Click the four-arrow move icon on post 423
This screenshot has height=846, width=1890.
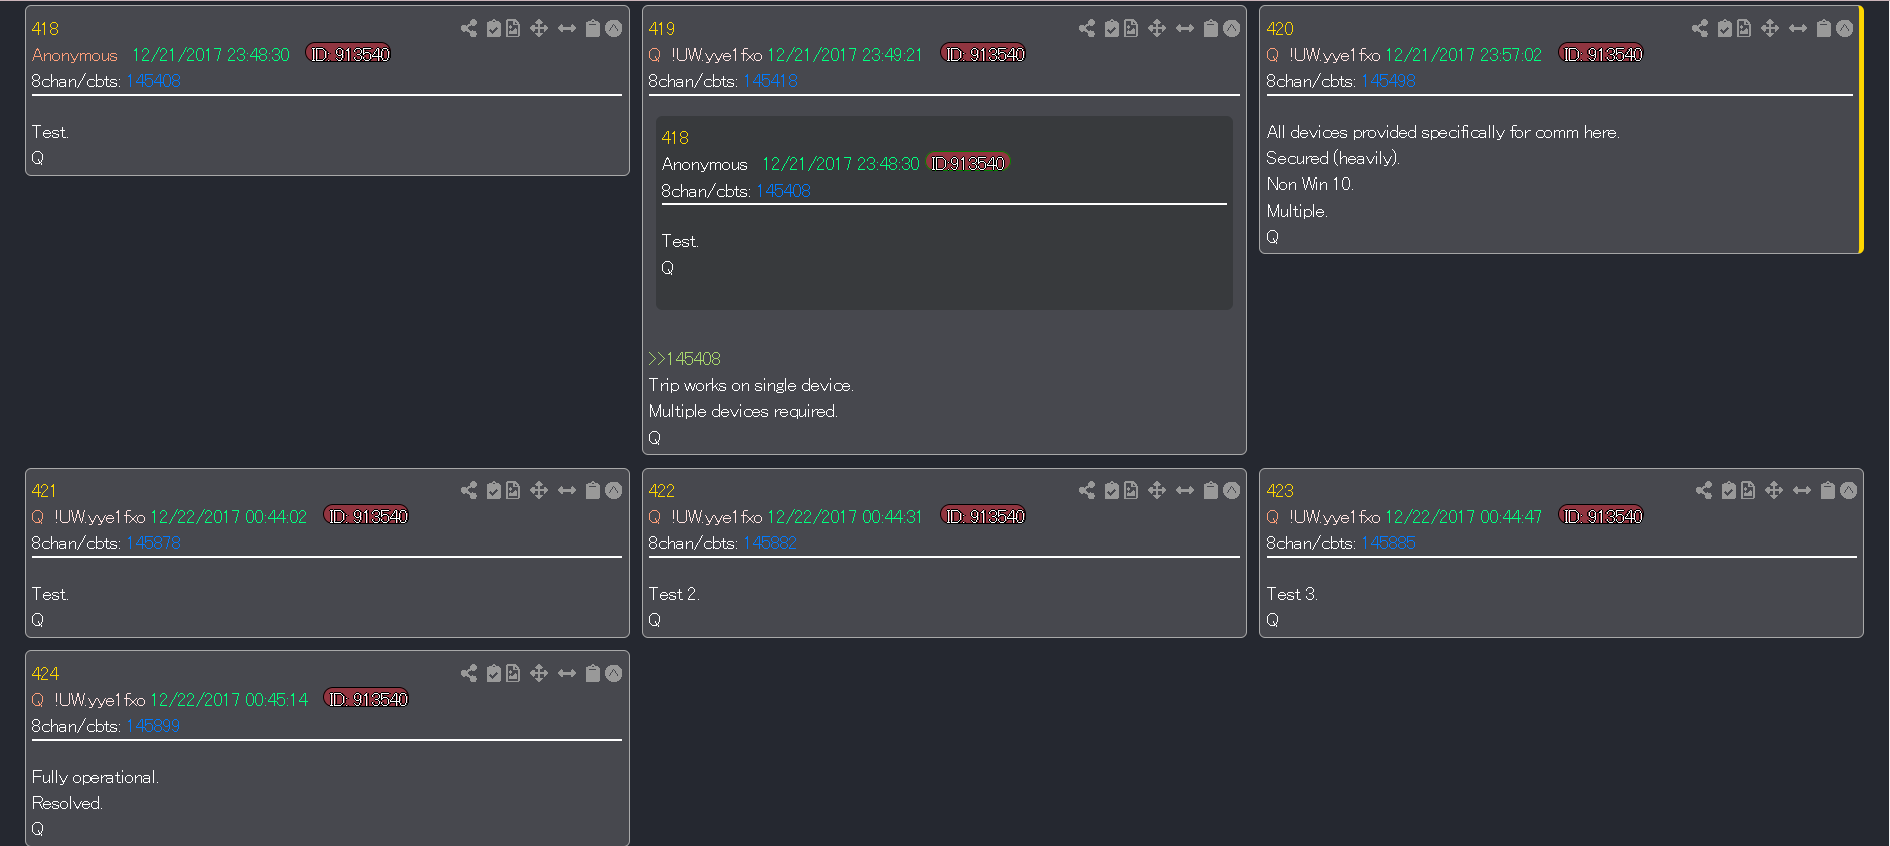1774,490
